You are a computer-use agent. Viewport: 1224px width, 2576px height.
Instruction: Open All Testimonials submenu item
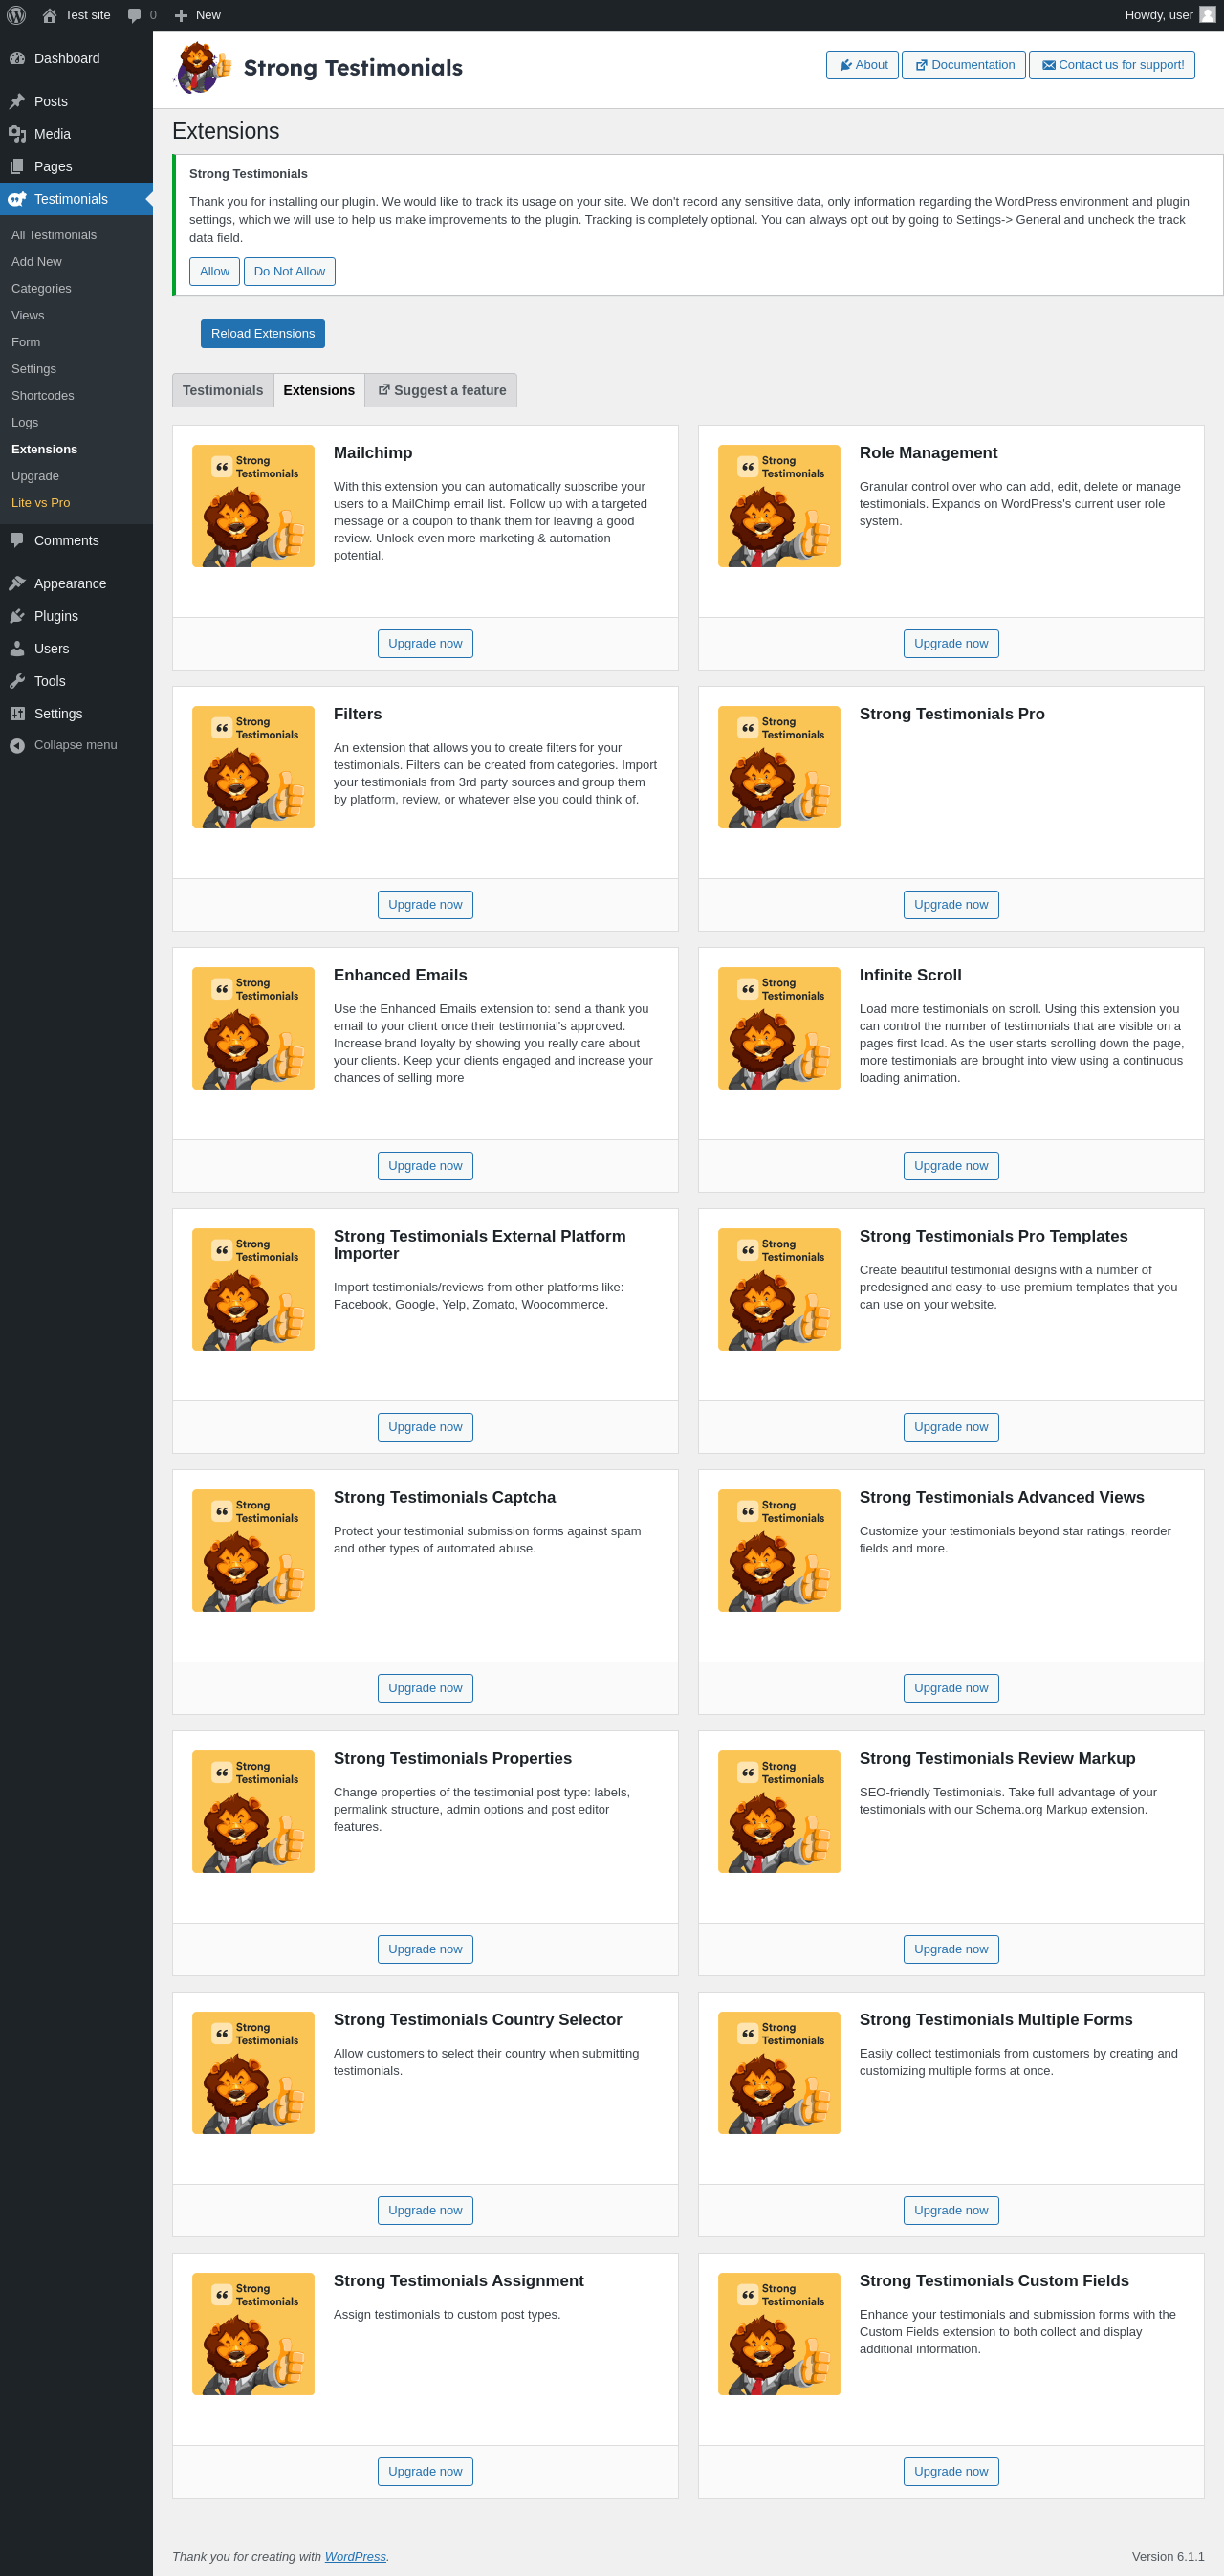coord(54,235)
